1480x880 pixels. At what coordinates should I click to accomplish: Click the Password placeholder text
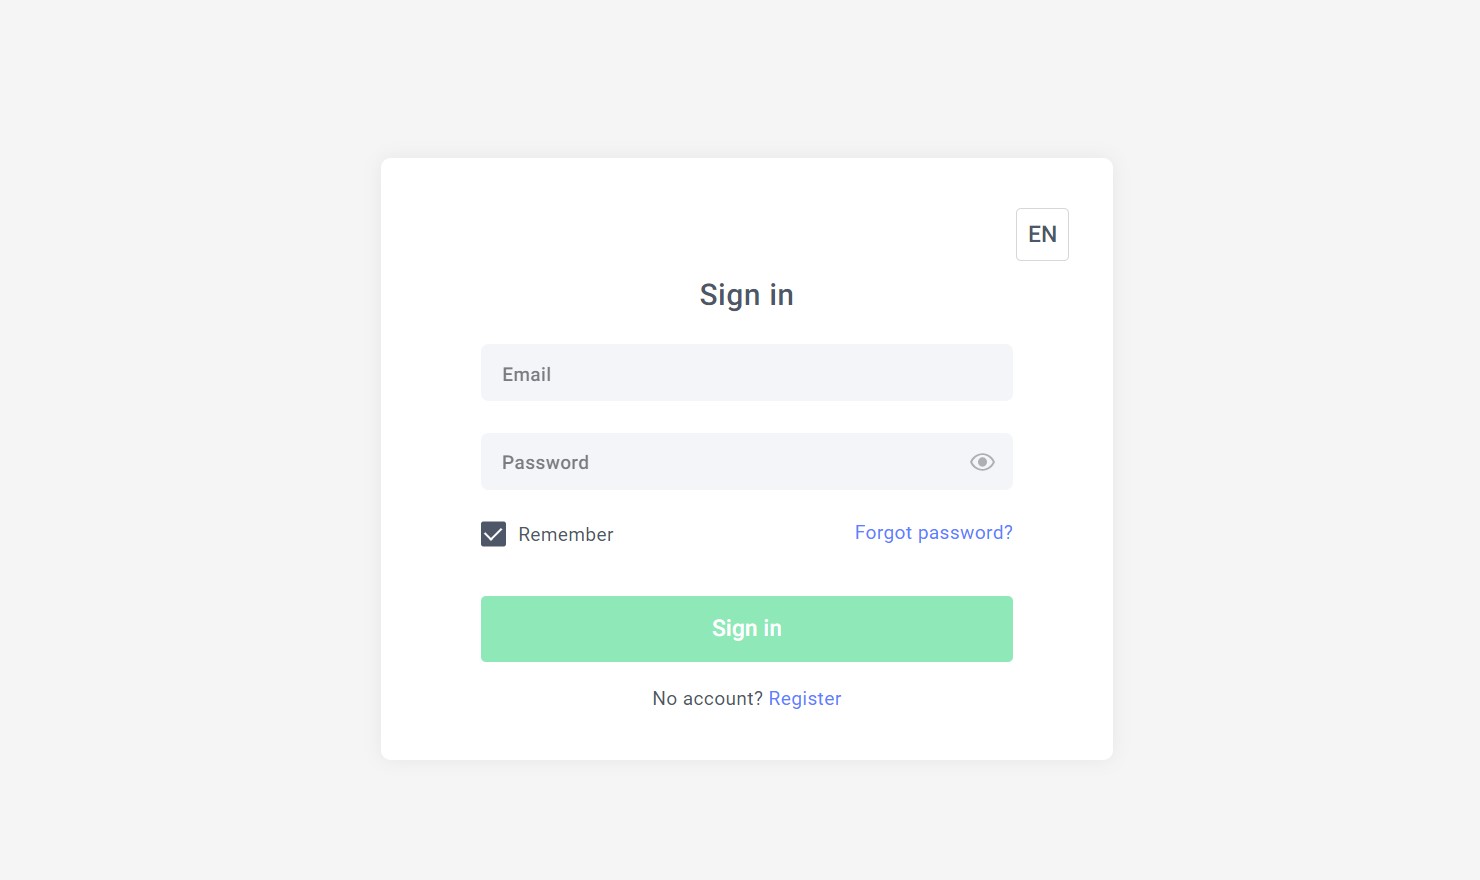[545, 463]
